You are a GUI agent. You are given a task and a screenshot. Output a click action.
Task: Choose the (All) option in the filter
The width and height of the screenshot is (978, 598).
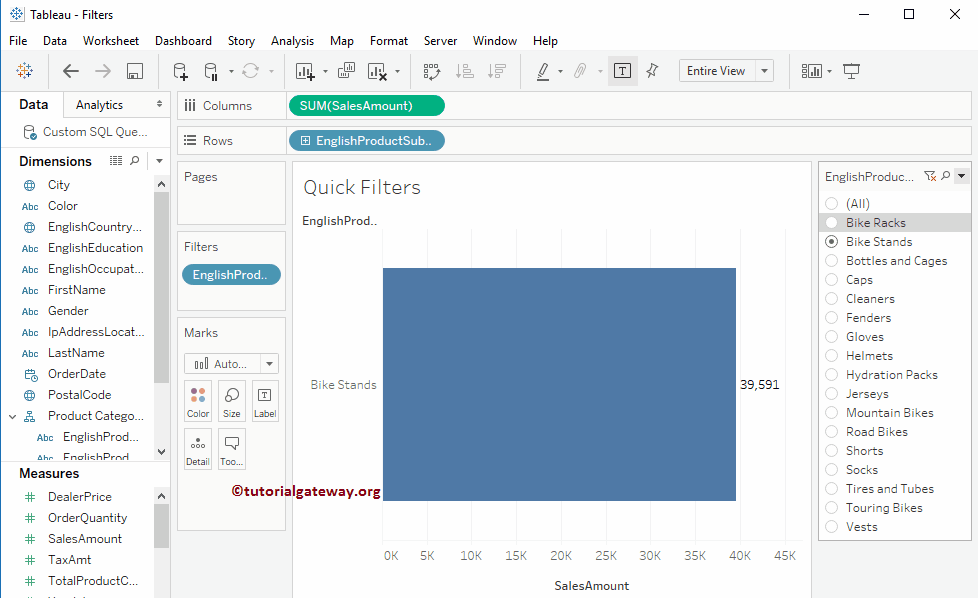coord(831,203)
